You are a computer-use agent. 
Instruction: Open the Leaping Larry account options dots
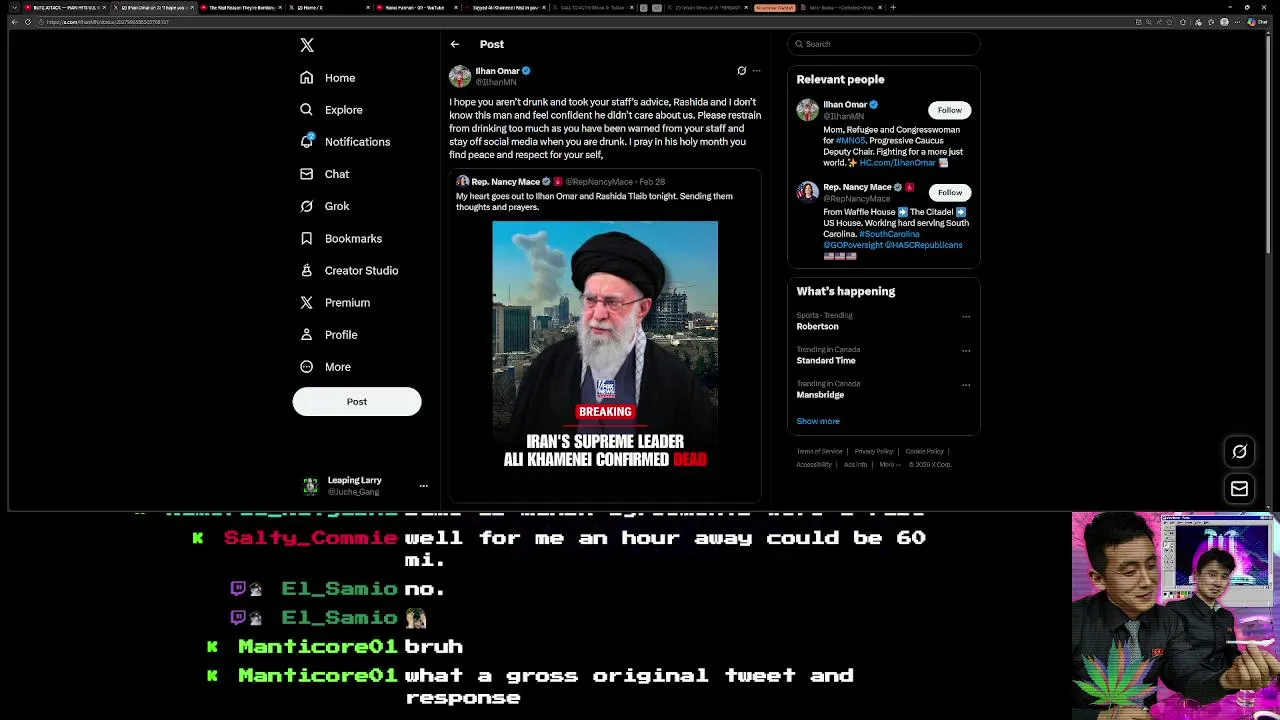[423, 486]
